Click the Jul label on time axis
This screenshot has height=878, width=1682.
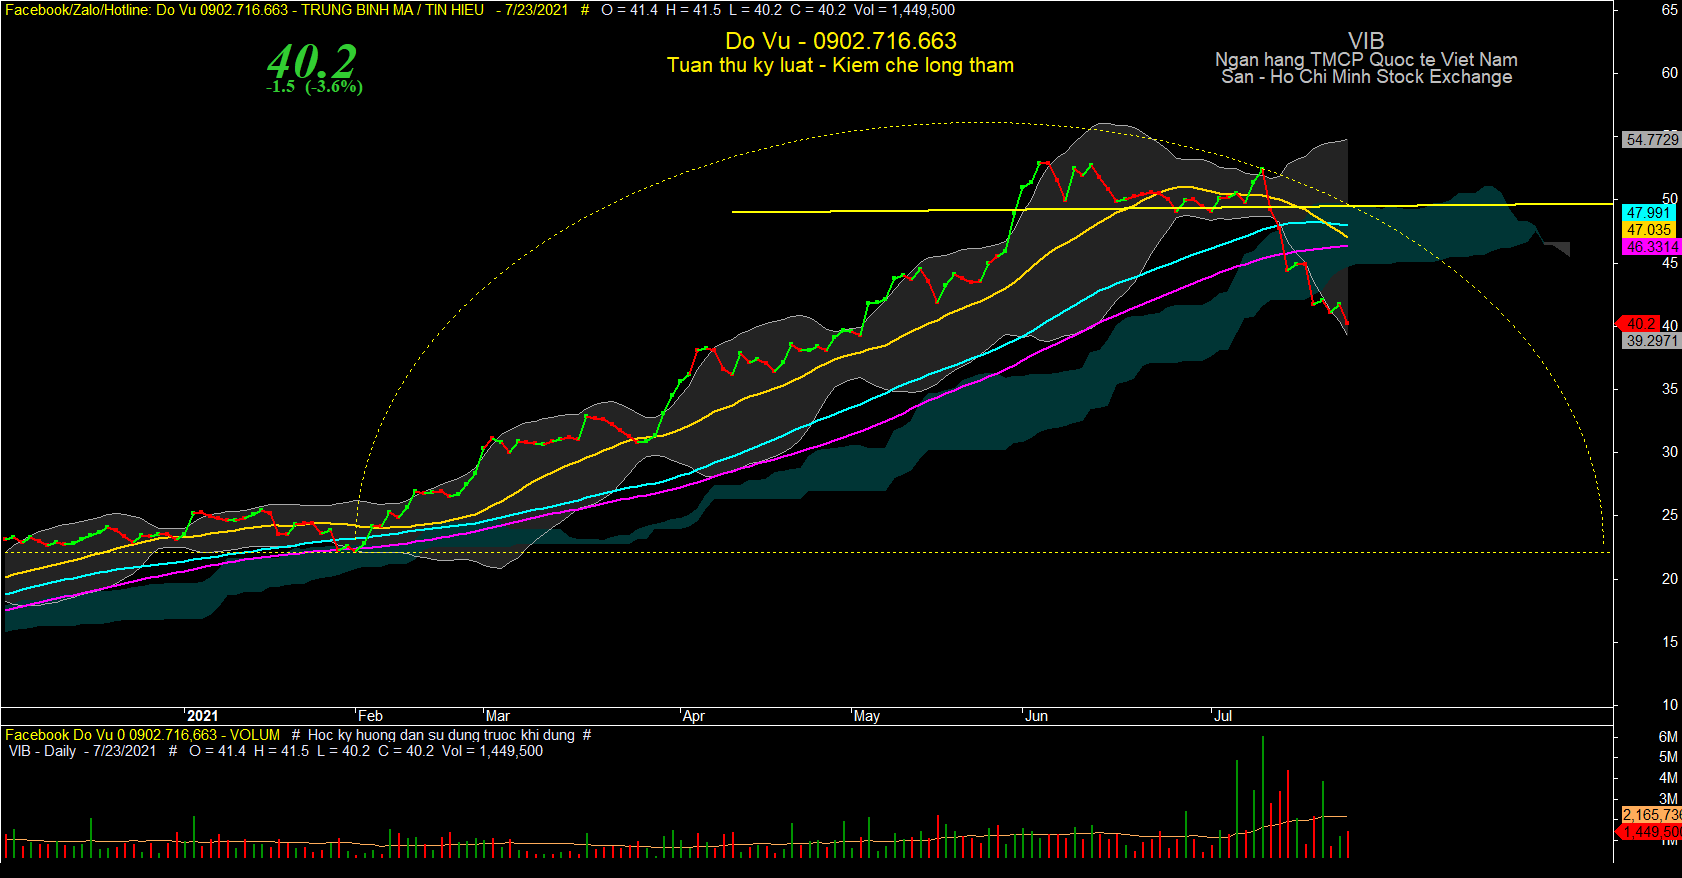[x=1223, y=716]
